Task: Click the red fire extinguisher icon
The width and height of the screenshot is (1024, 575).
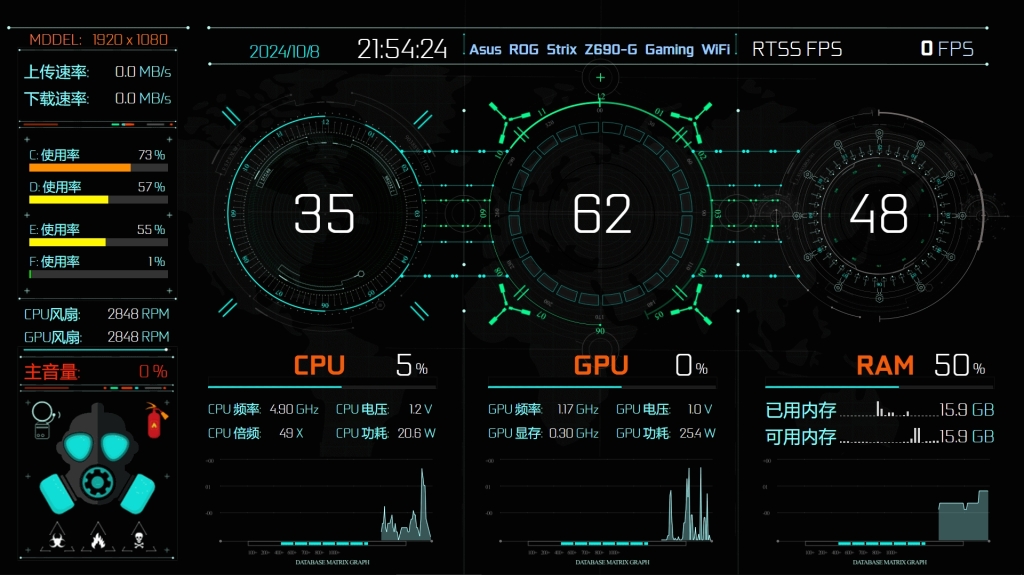Action: [x=154, y=421]
